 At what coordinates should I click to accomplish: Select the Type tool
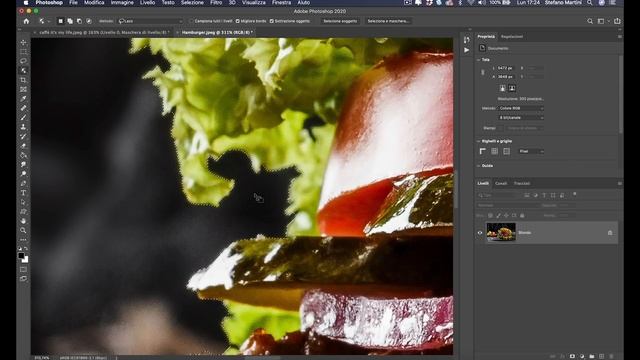[23, 193]
